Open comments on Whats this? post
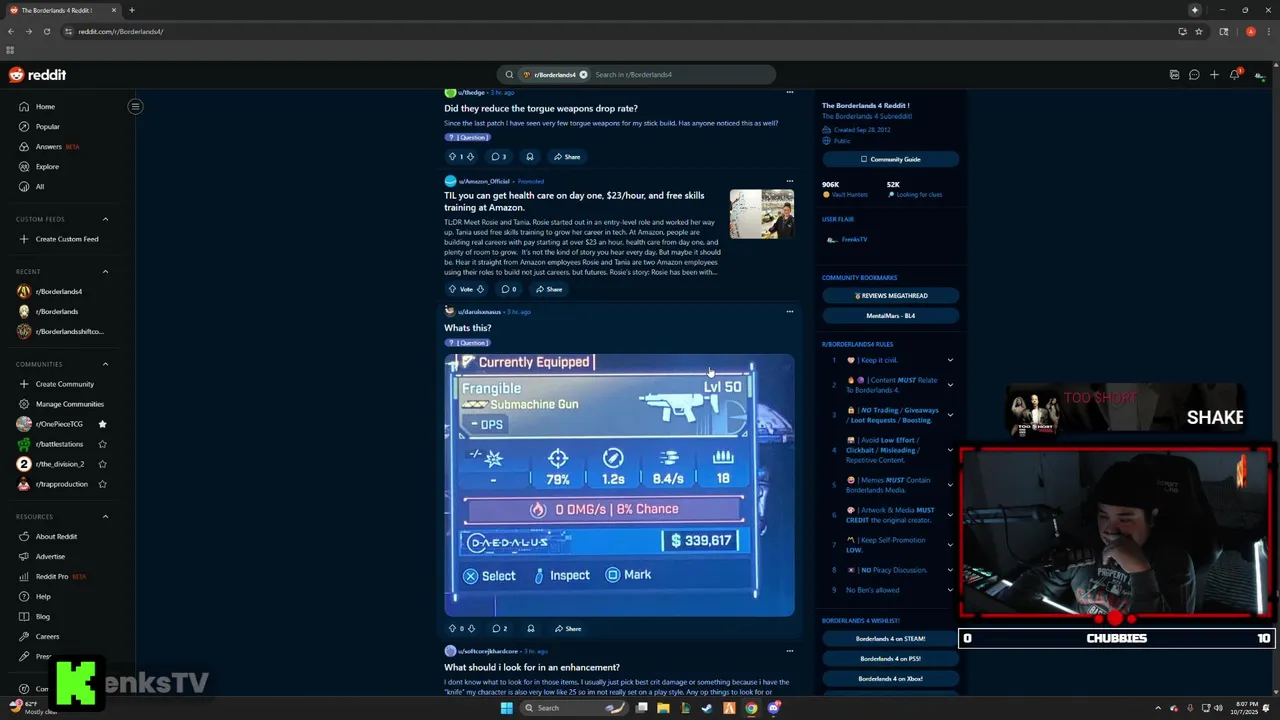The image size is (1280, 720). [x=499, y=629]
